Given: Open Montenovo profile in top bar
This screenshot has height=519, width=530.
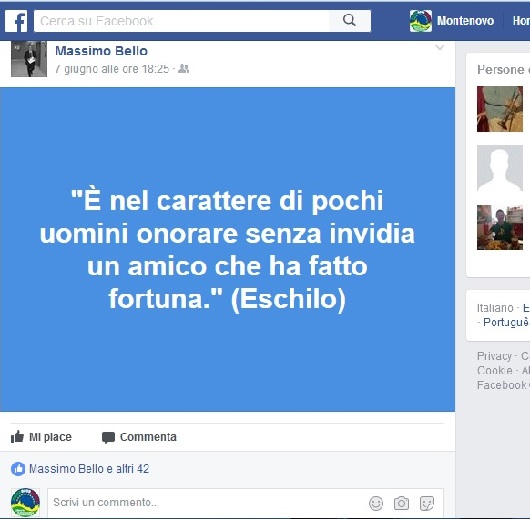Looking at the screenshot, I should click(465, 21).
